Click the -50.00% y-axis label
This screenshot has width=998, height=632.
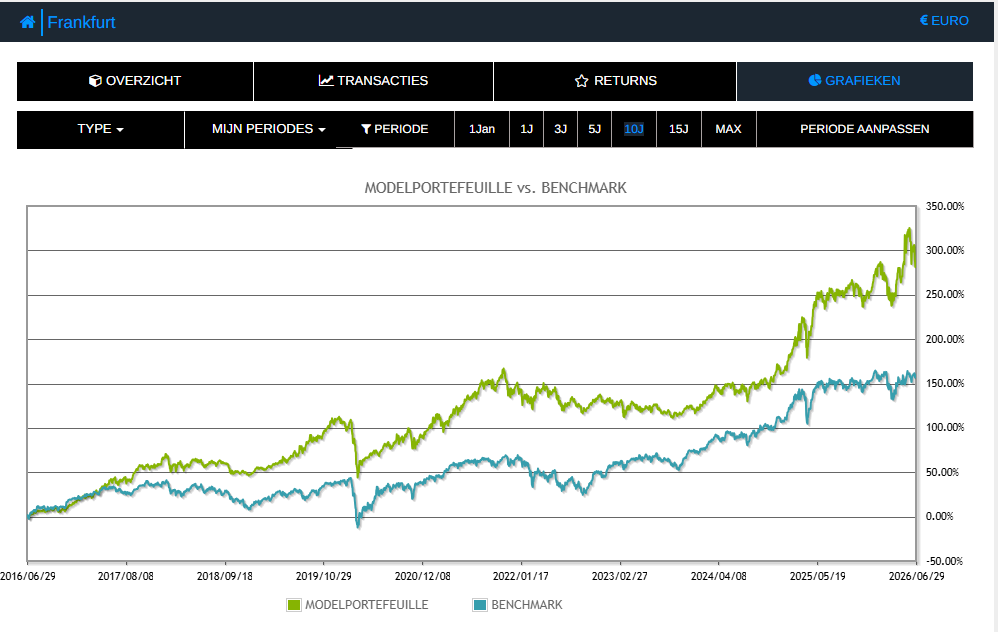coord(945,561)
